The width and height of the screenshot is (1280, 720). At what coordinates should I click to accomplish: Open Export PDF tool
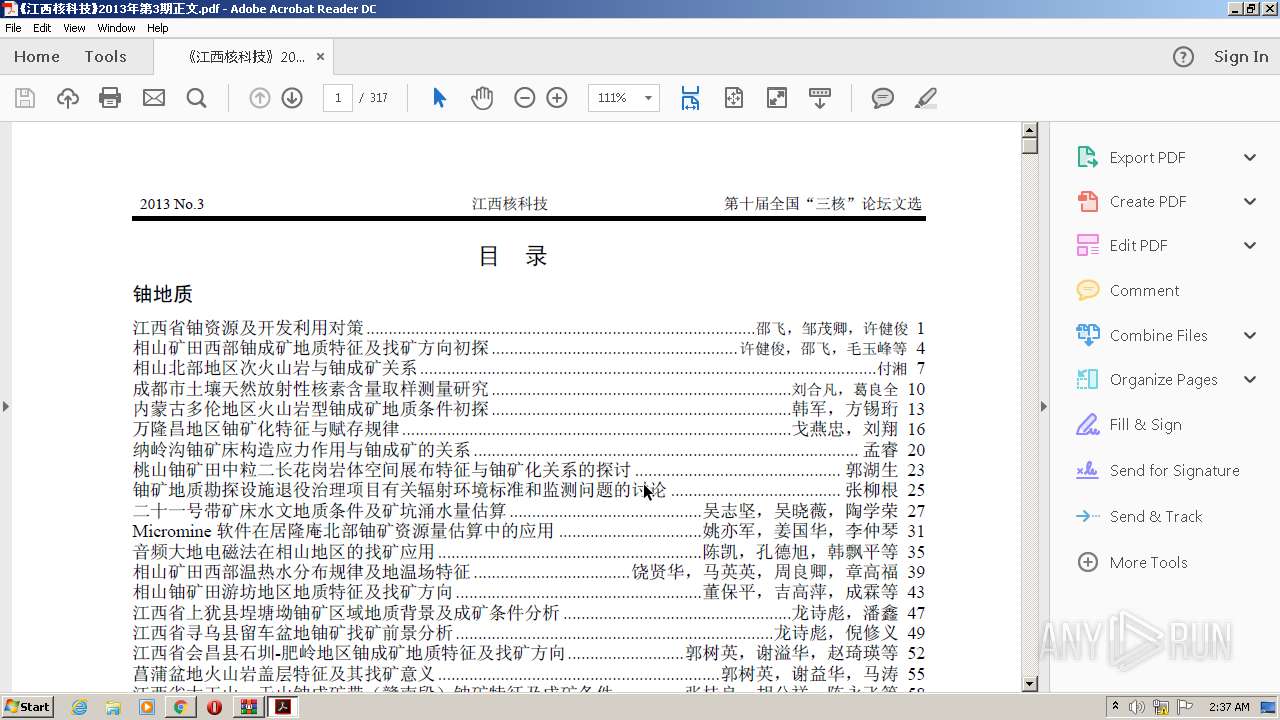(x=1147, y=158)
